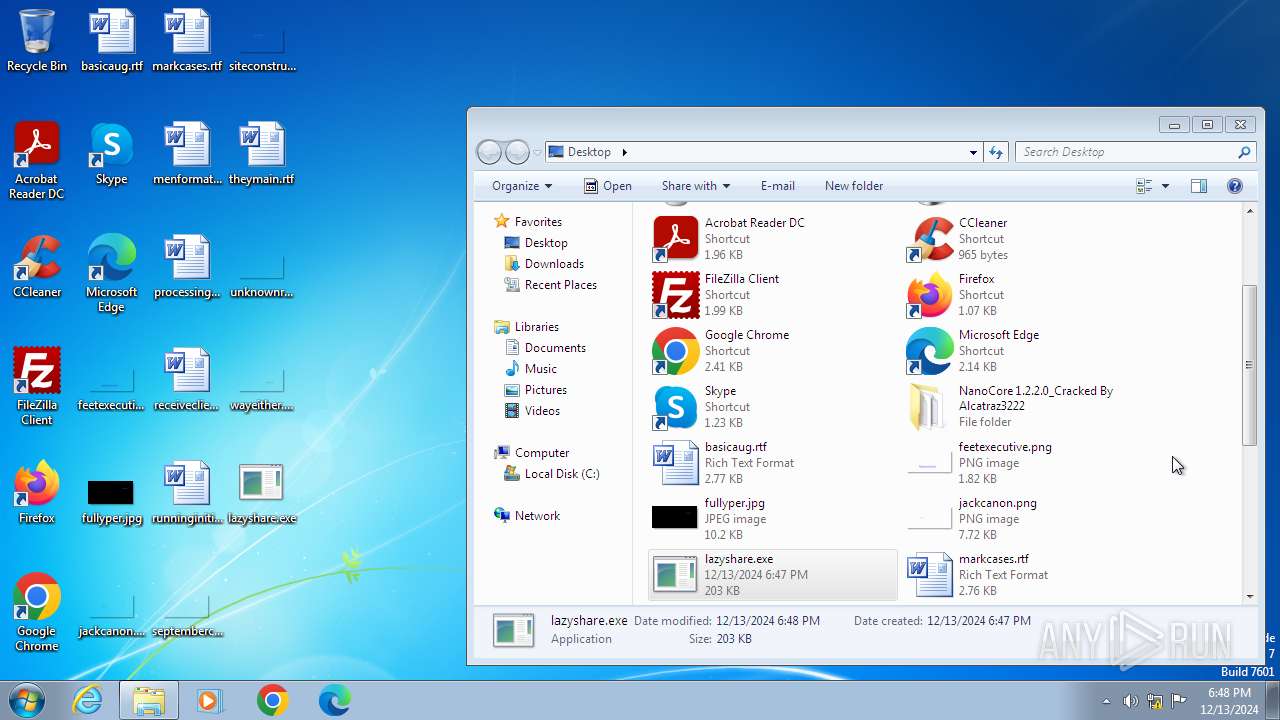Open Windows Media Player from taskbar

[x=210, y=701]
